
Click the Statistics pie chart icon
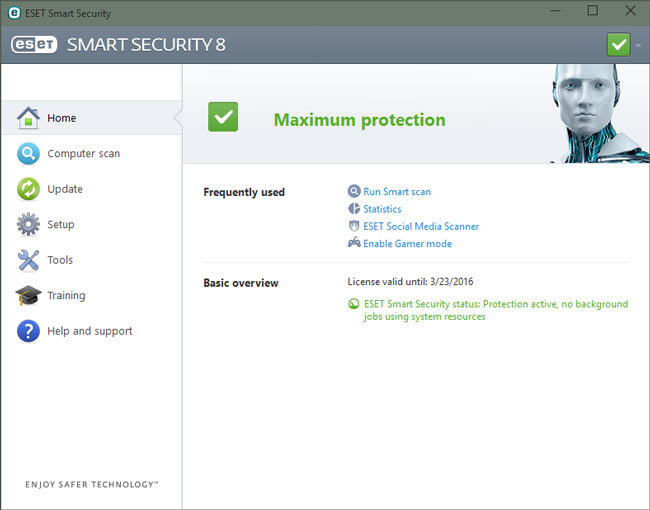[x=354, y=209]
